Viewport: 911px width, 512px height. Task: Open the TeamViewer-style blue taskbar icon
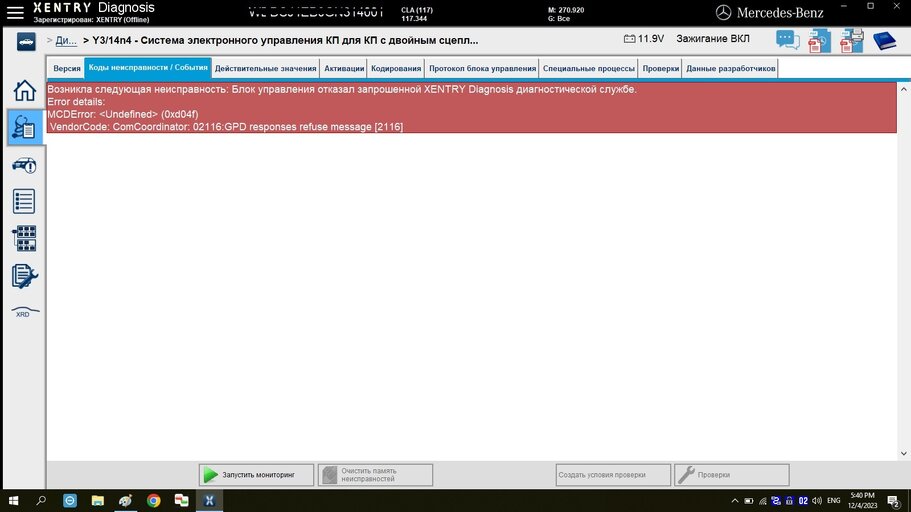70,500
